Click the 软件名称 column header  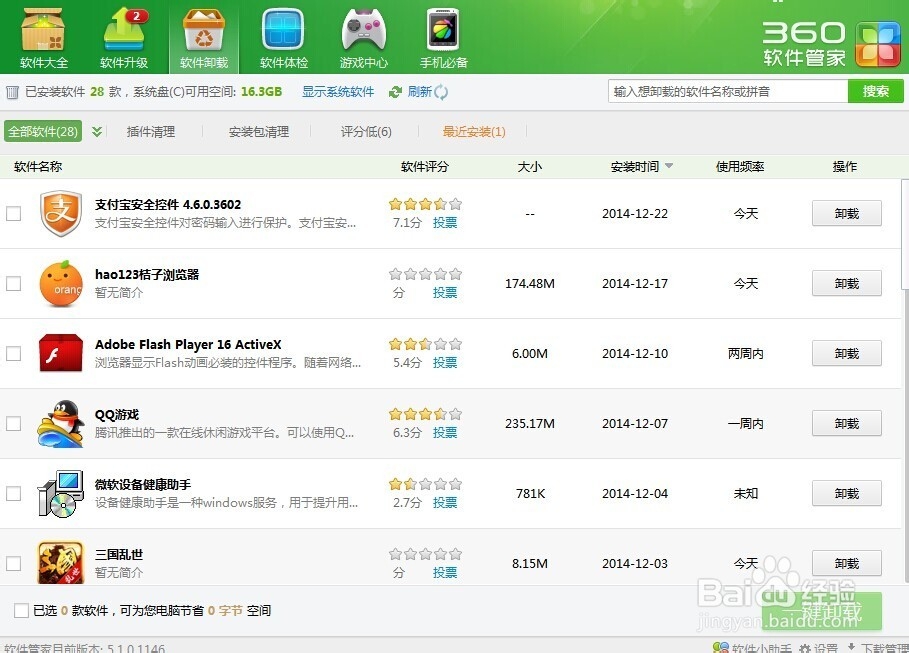click(38, 166)
